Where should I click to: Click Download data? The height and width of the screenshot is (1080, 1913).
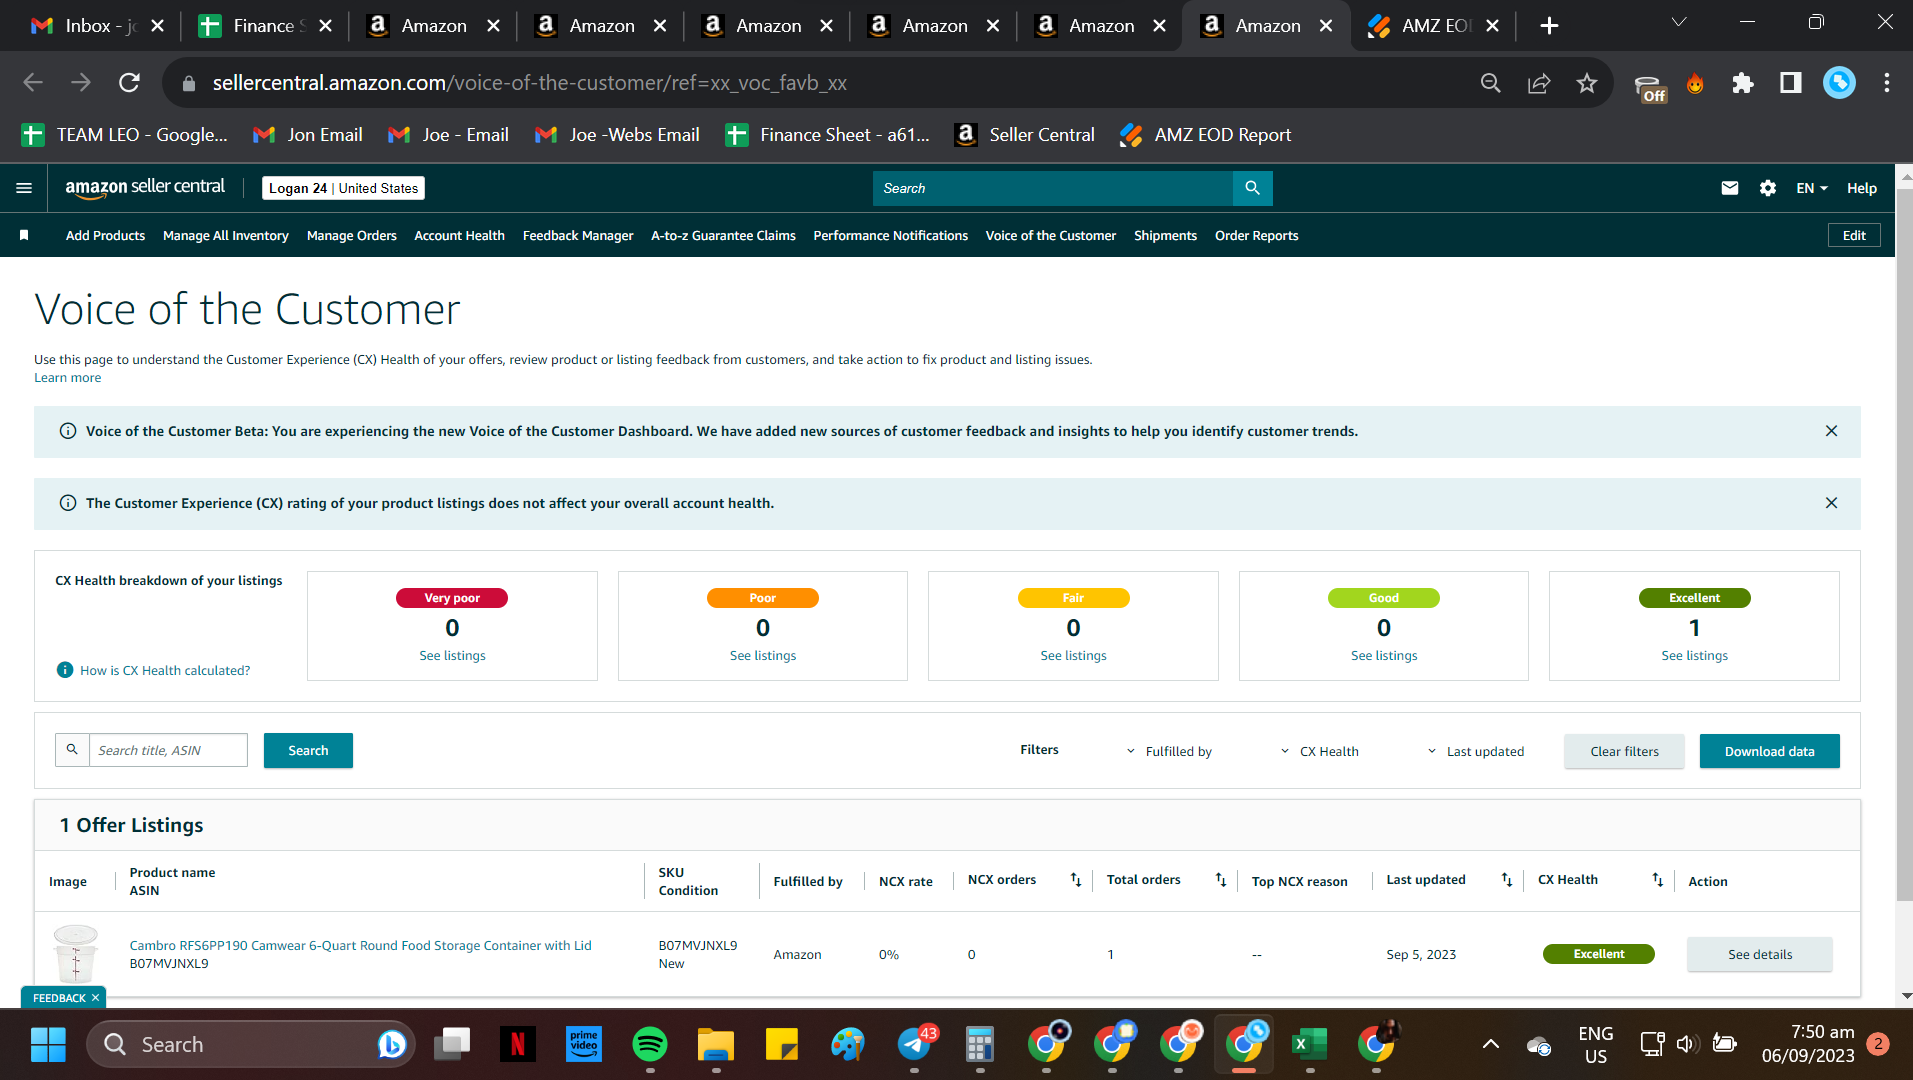coord(1769,751)
